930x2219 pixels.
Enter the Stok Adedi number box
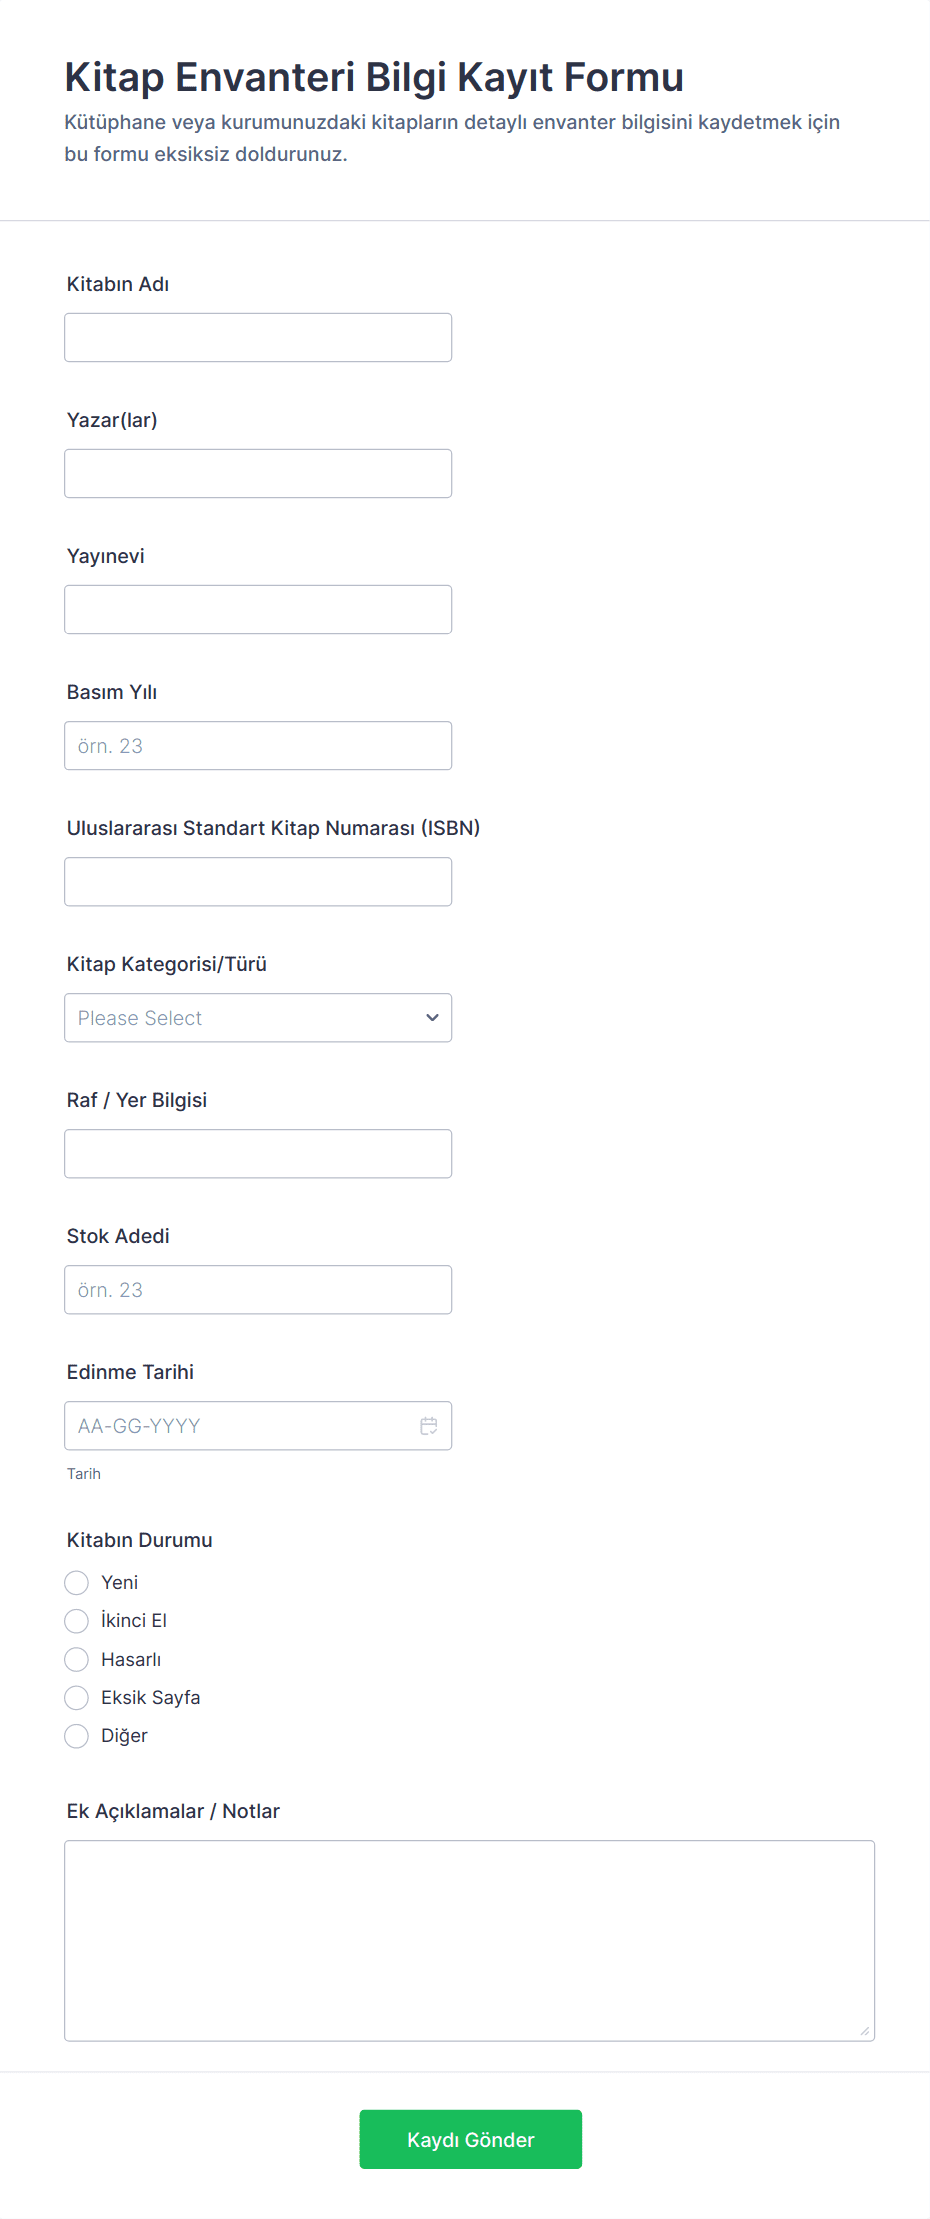[257, 1290]
